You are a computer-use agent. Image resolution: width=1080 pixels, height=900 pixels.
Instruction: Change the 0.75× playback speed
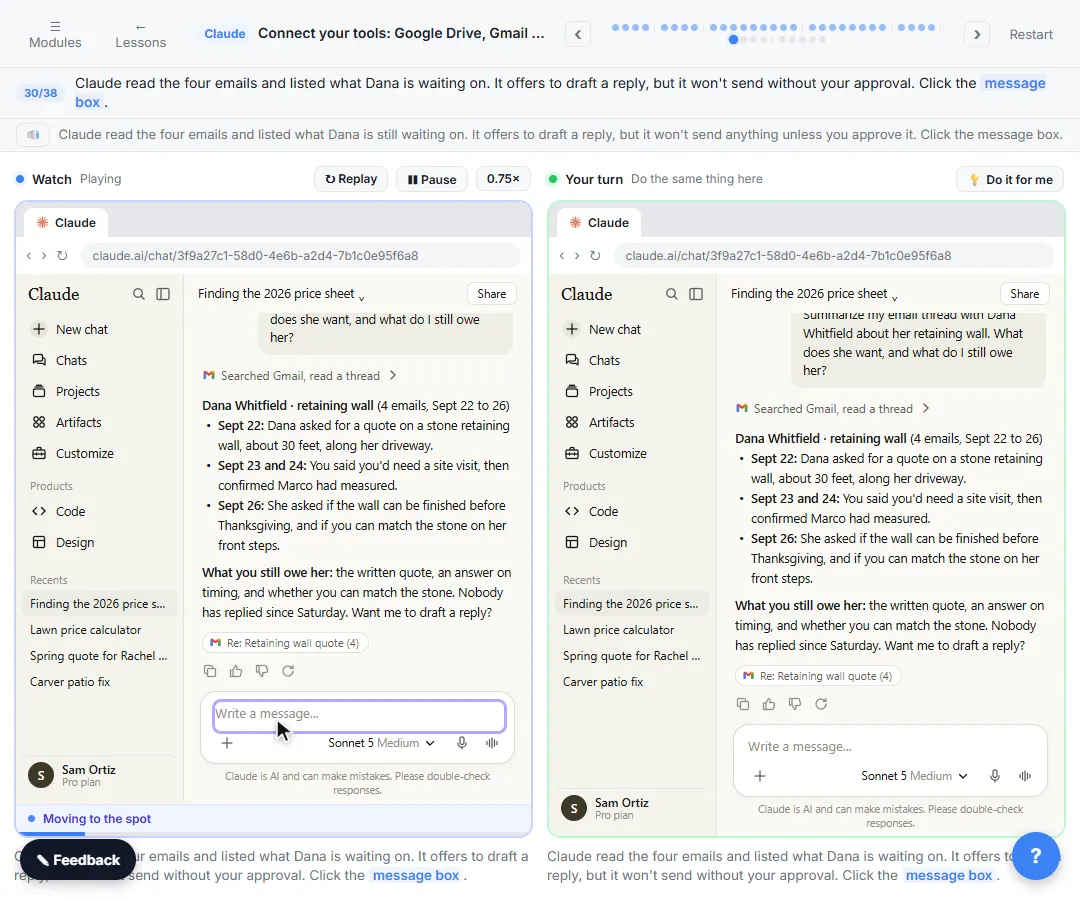[503, 179]
